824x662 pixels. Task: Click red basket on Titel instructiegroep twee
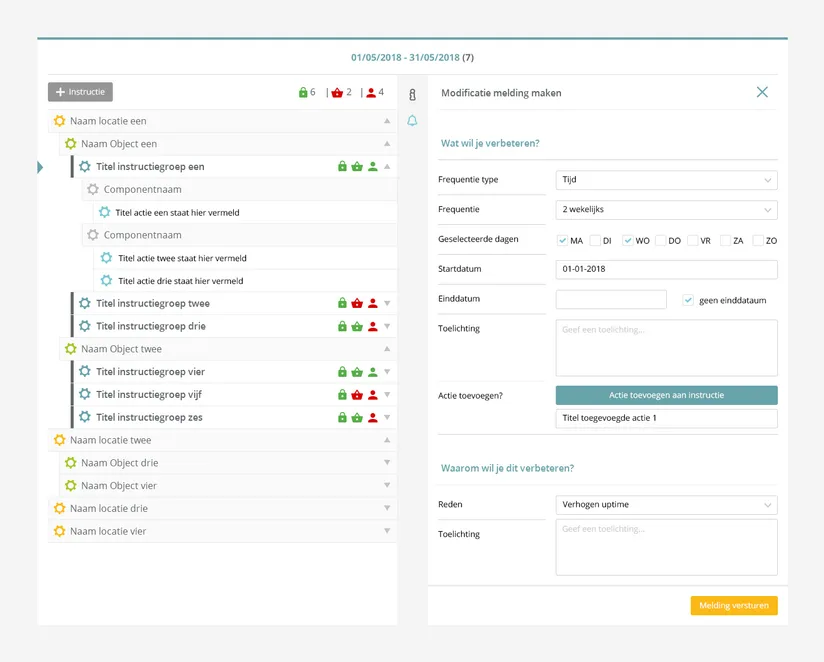click(x=357, y=304)
